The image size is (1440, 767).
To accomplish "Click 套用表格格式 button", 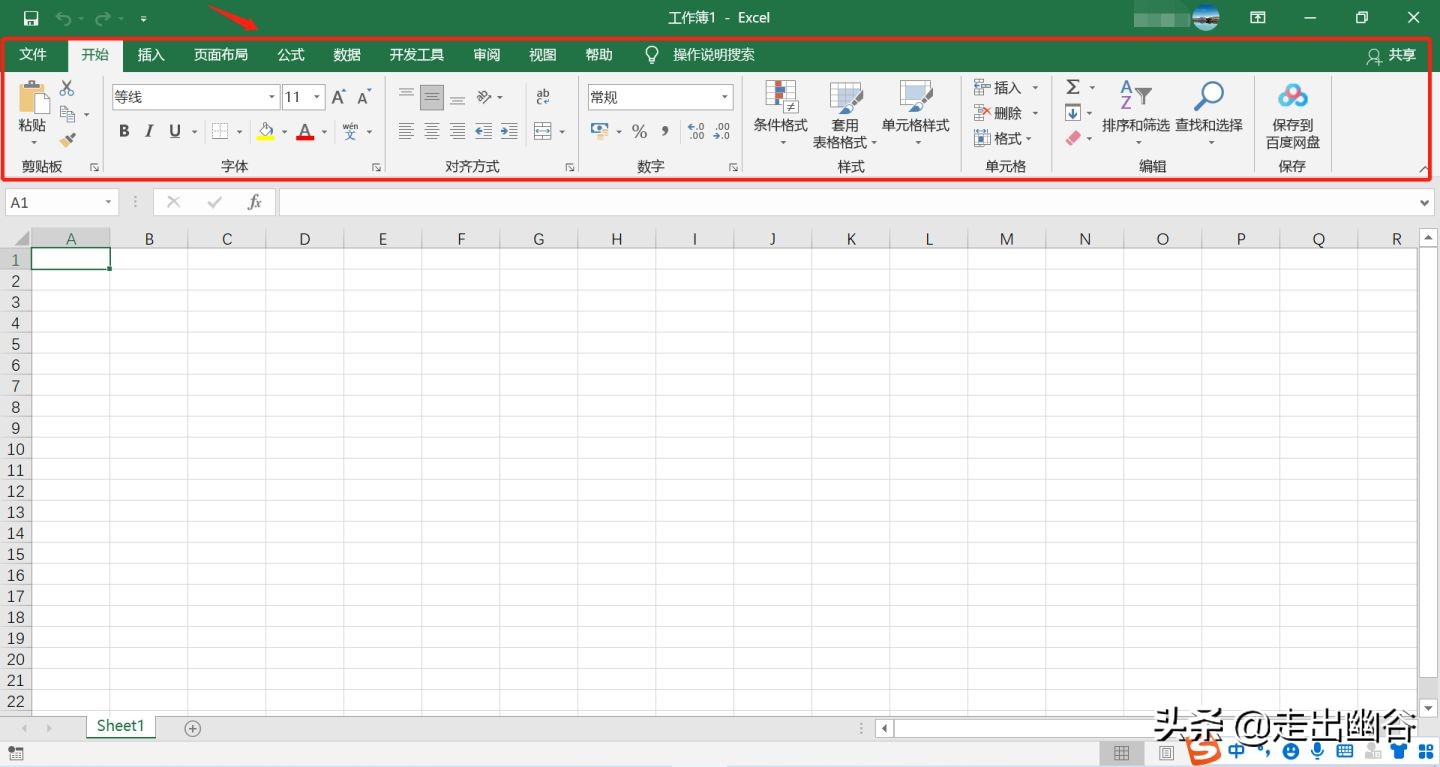I will tap(845, 115).
